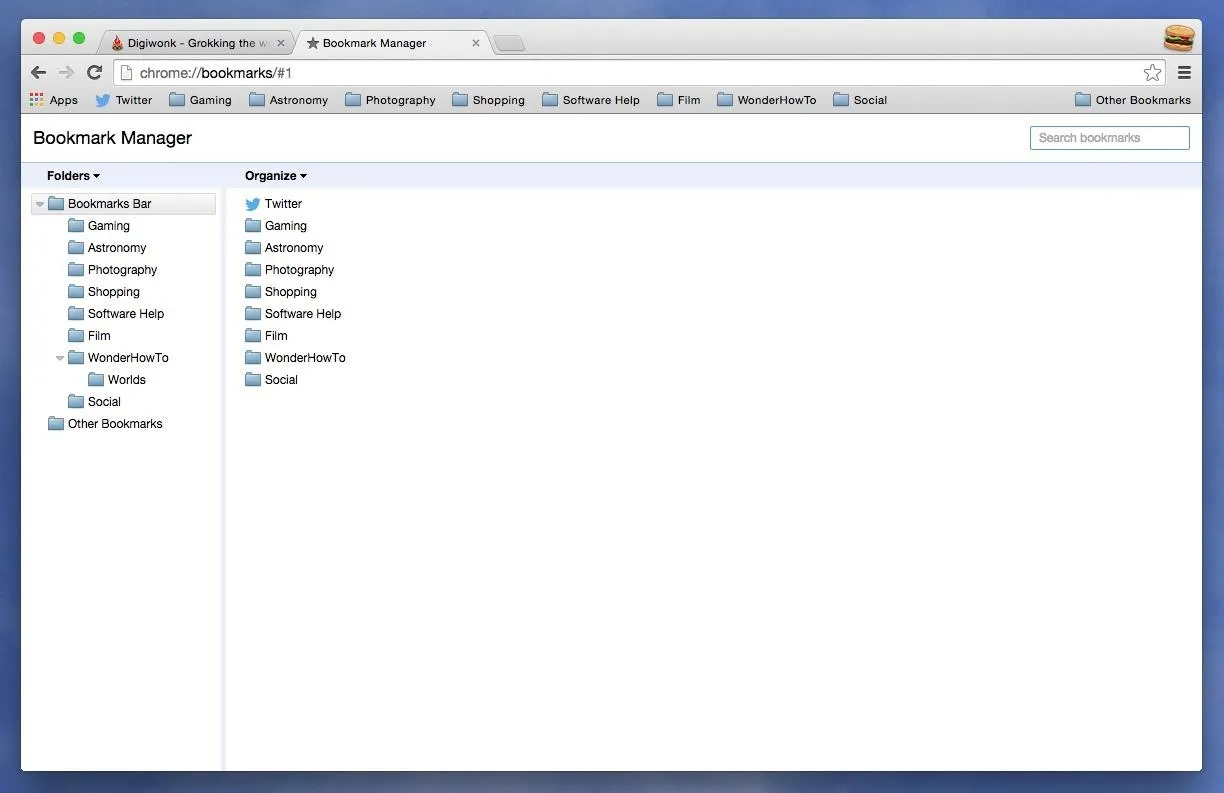Select Software Help in the folder tree
The height and width of the screenshot is (793, 1224).
click(116, 314)
